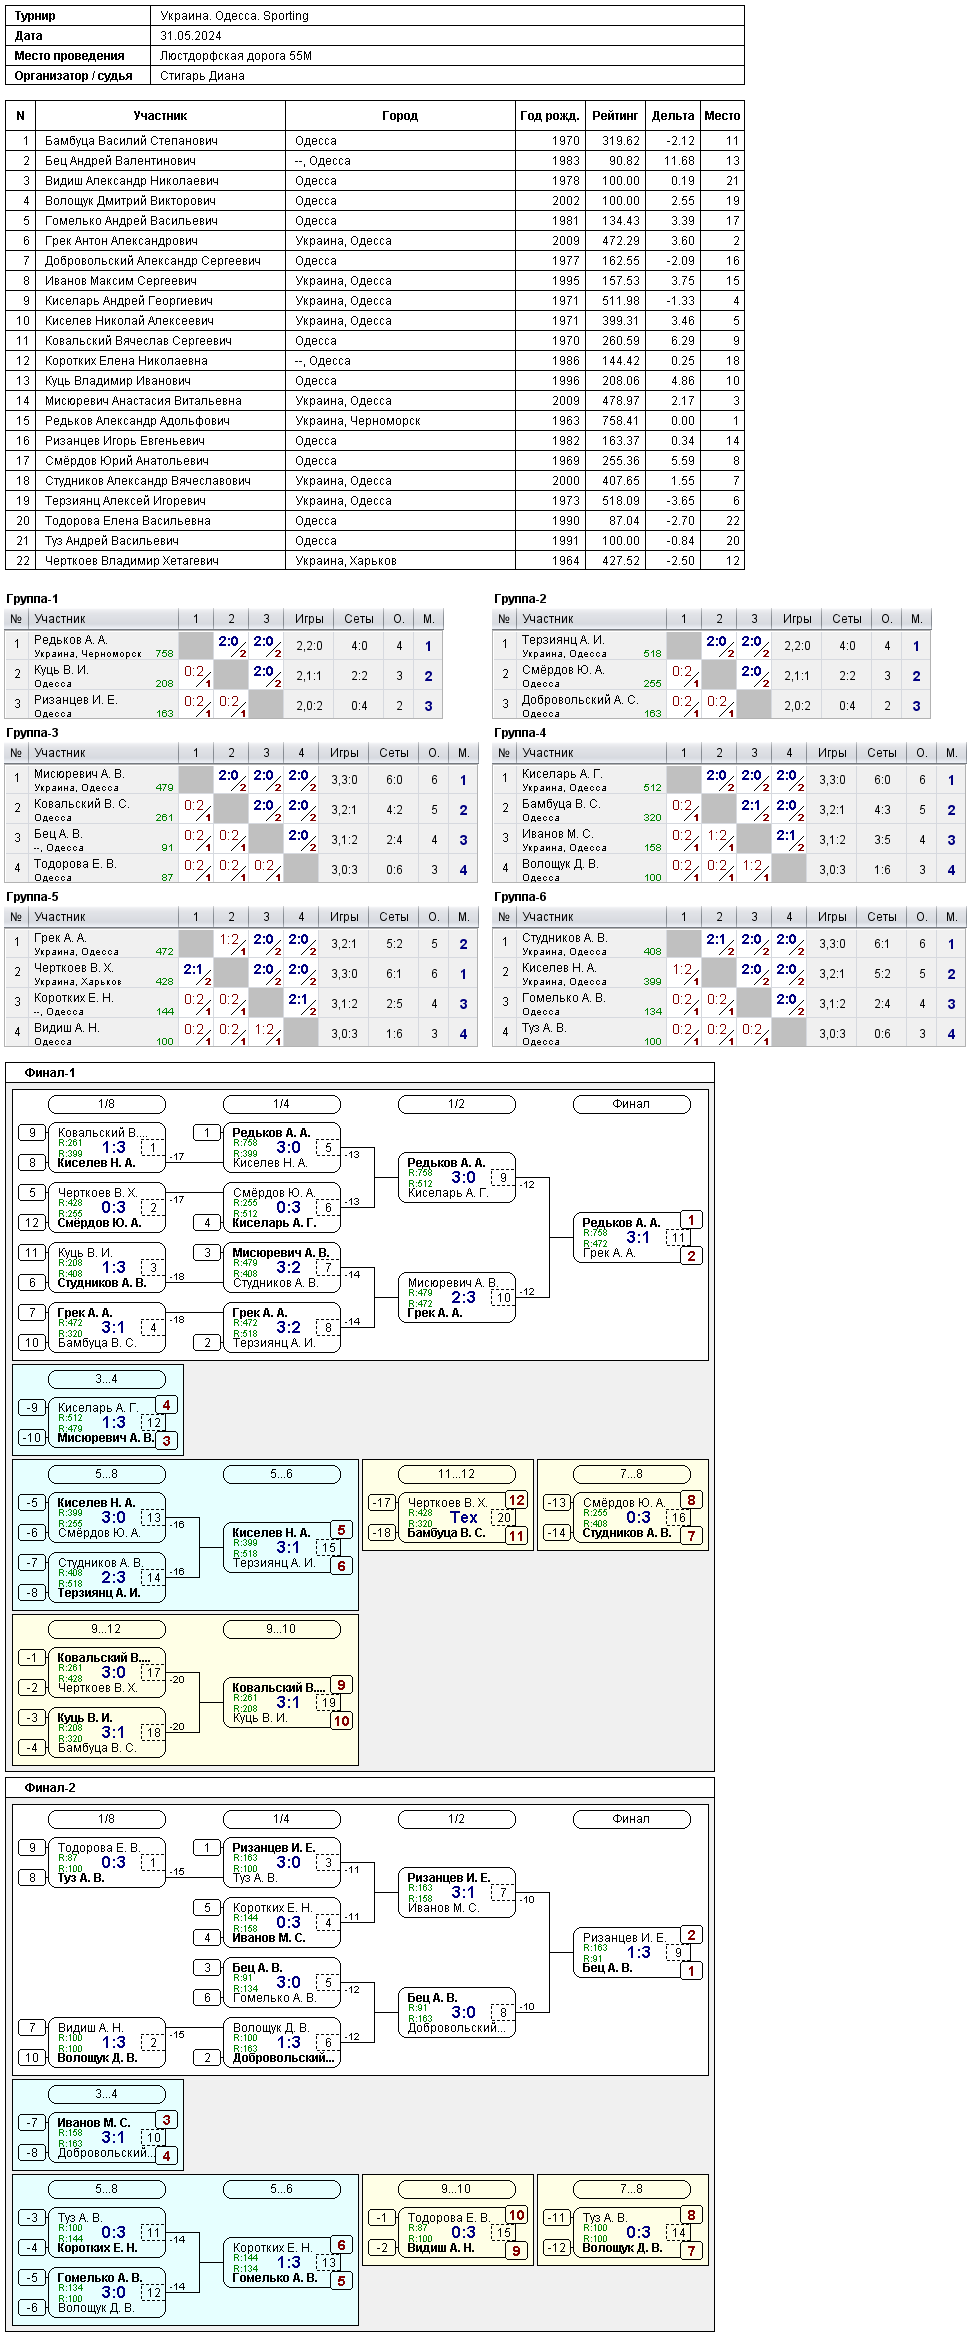Select participant 'Мисюревич Анастасия Витальевна'
This screenshot has height=2337, width=976.
[143, 401]
